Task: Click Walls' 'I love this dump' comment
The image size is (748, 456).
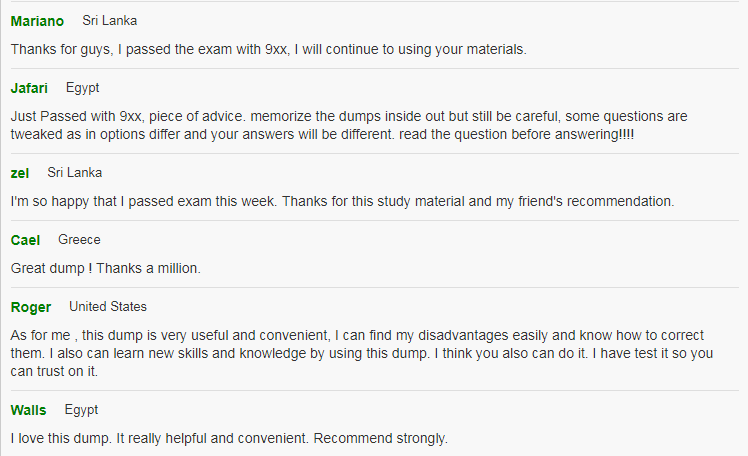Action: tap(229, 438)
